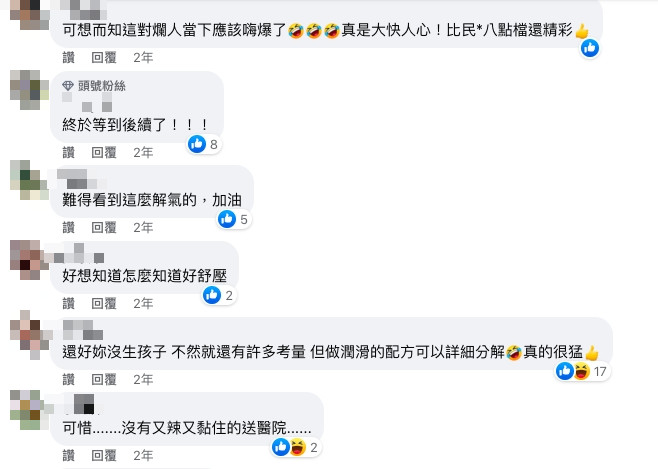Reply to the 終於等到後續了 comment

point(104,152)
